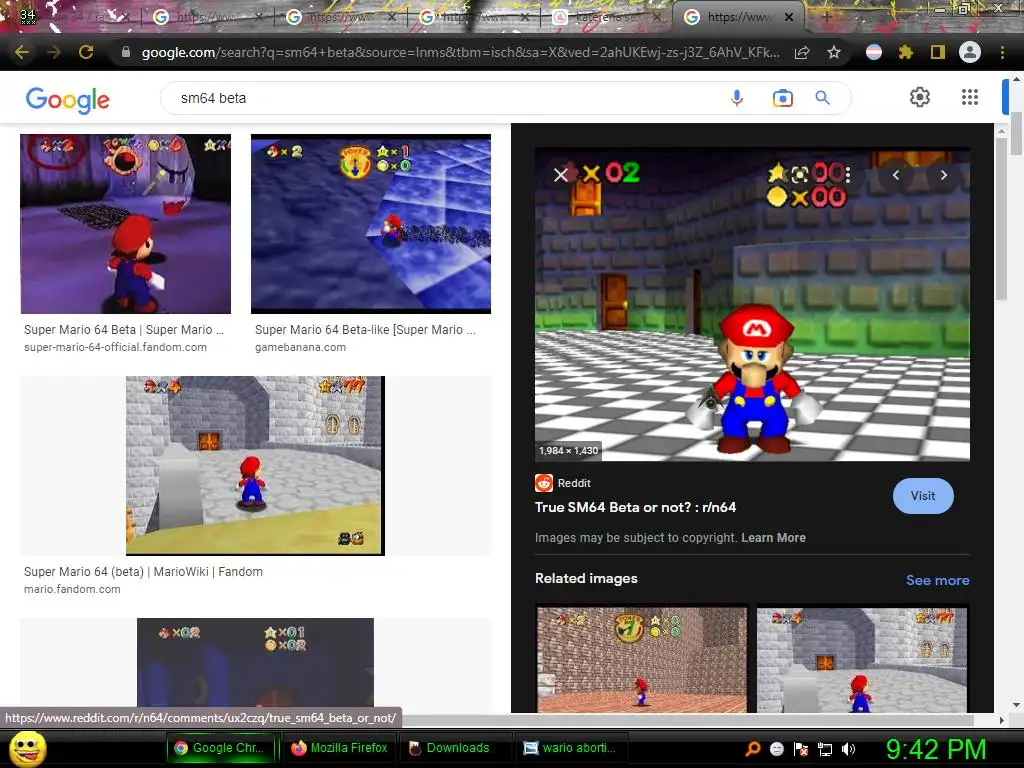The image size is (1024, 768).
Task: Open the dark blue beta HUD thumbnail
Action: coord(255,663)
